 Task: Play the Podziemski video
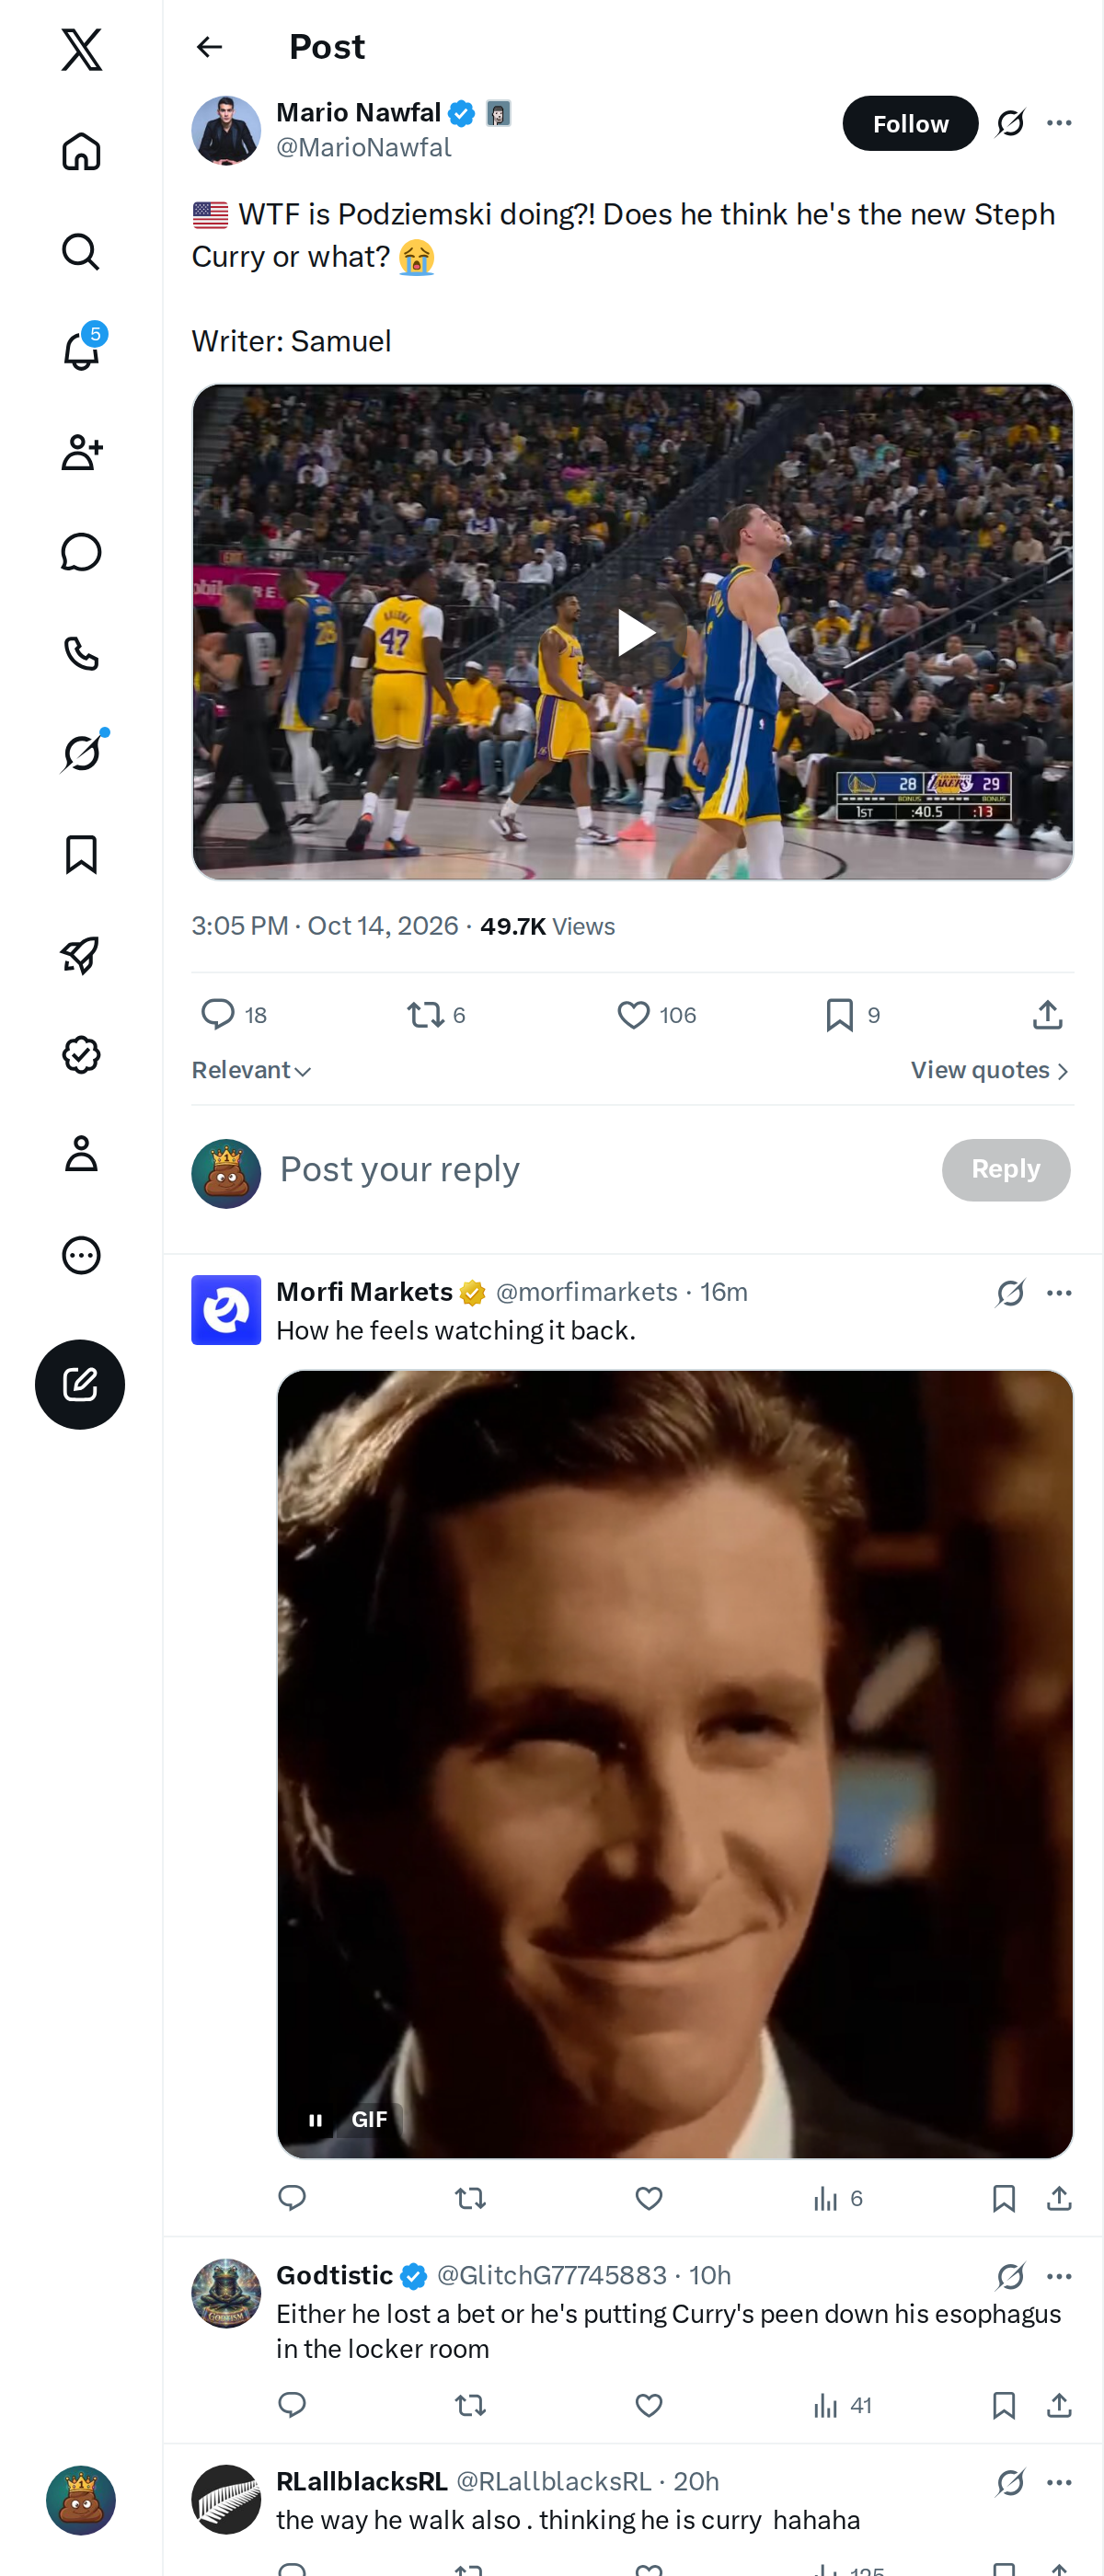click(633, 632)
